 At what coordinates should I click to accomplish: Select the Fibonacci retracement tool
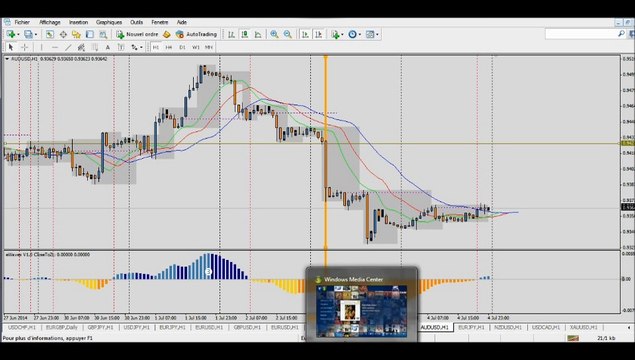(x=95, y=47)
